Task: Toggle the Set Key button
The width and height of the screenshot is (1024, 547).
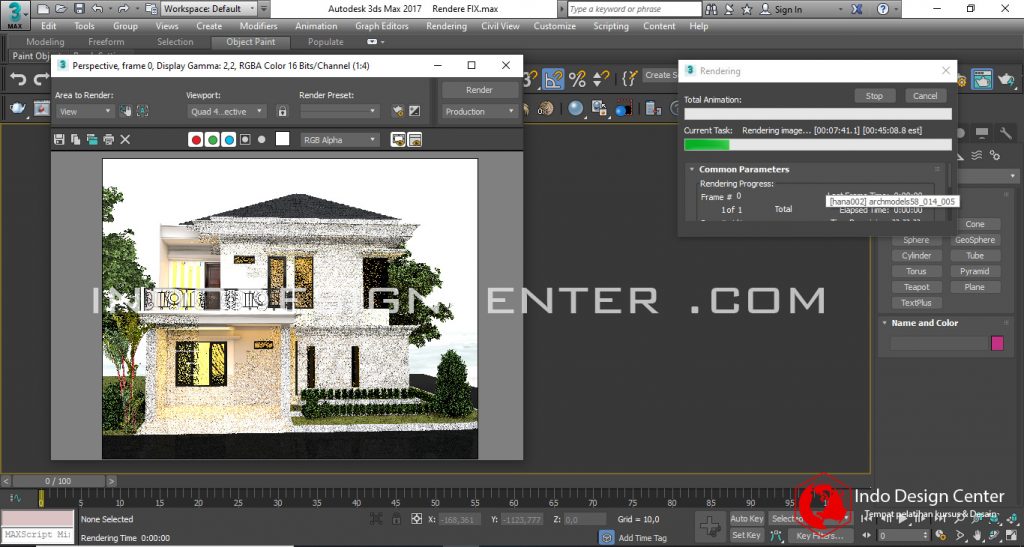Action: (746, 535)
